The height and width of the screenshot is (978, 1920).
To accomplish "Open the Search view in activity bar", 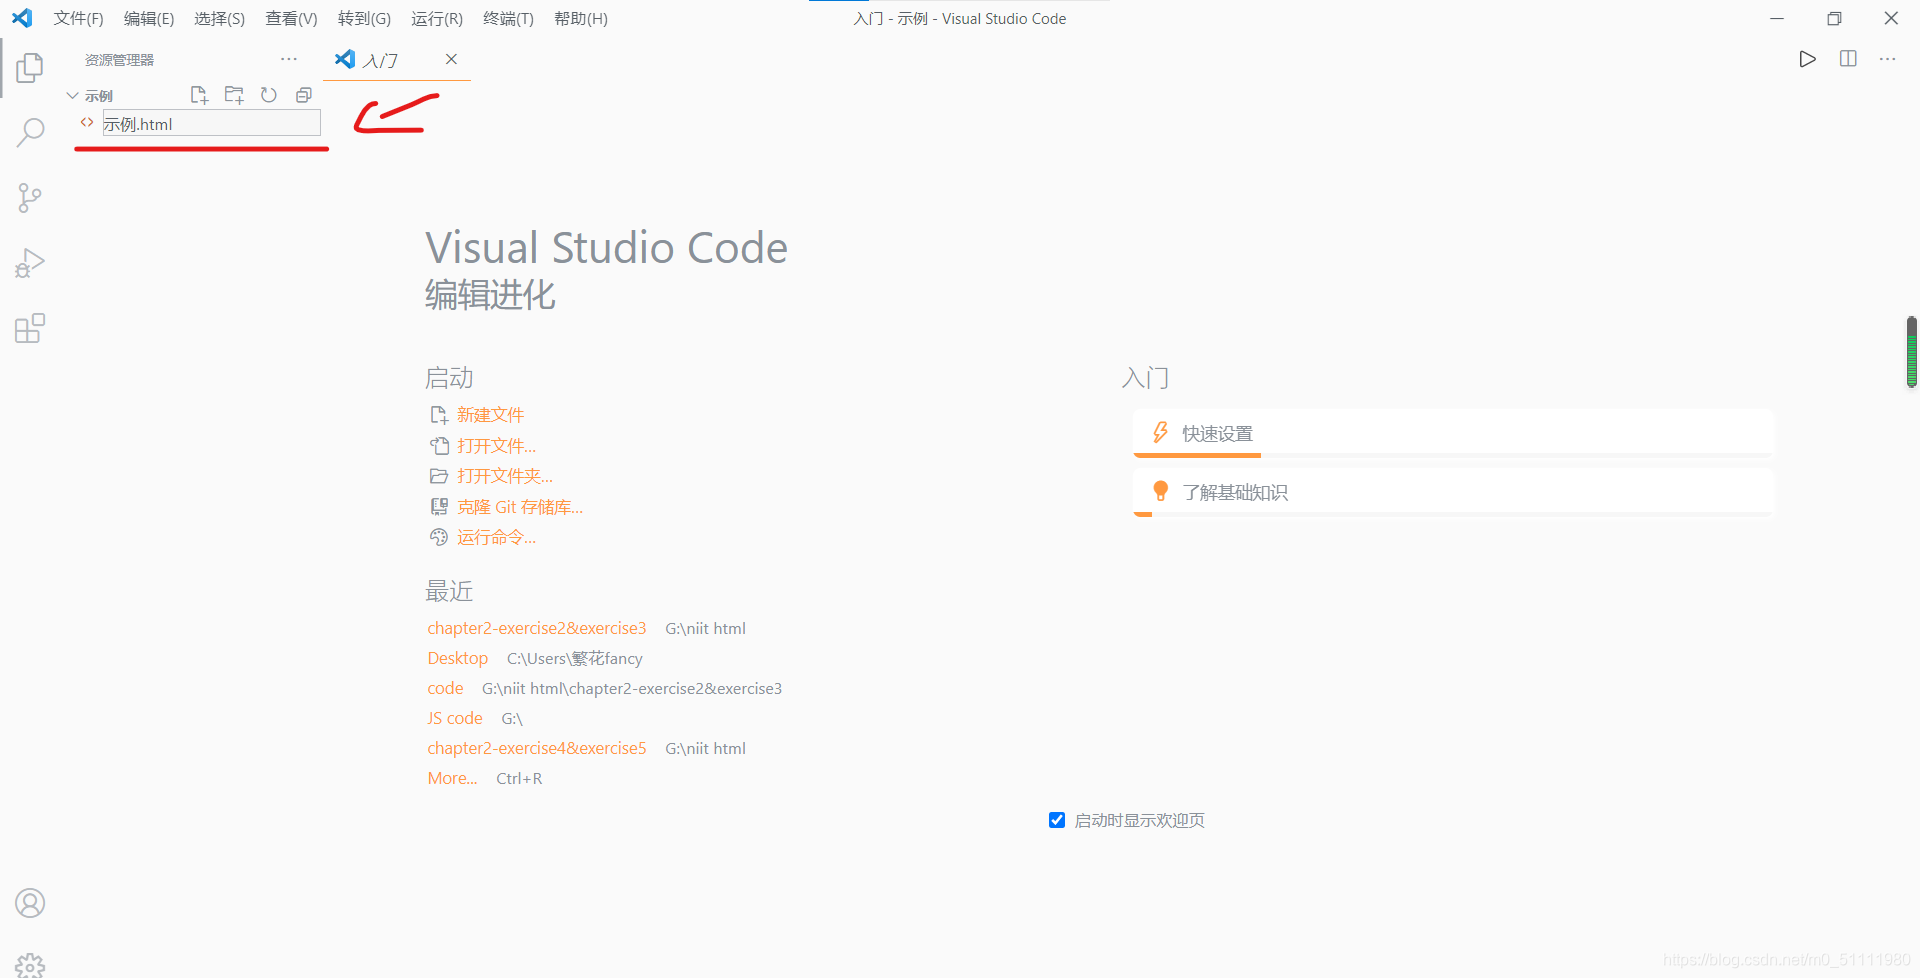I will coord(30,132).
